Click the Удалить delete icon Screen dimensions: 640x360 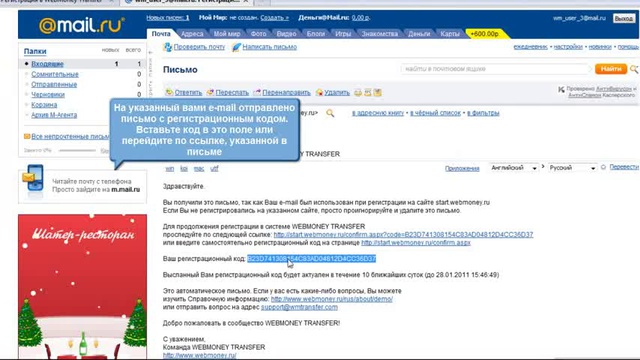click(x=319, y=93)
